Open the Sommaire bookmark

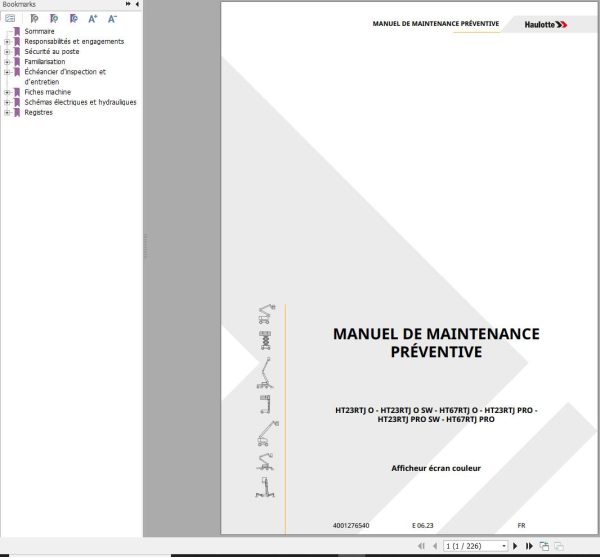point(39,31)
